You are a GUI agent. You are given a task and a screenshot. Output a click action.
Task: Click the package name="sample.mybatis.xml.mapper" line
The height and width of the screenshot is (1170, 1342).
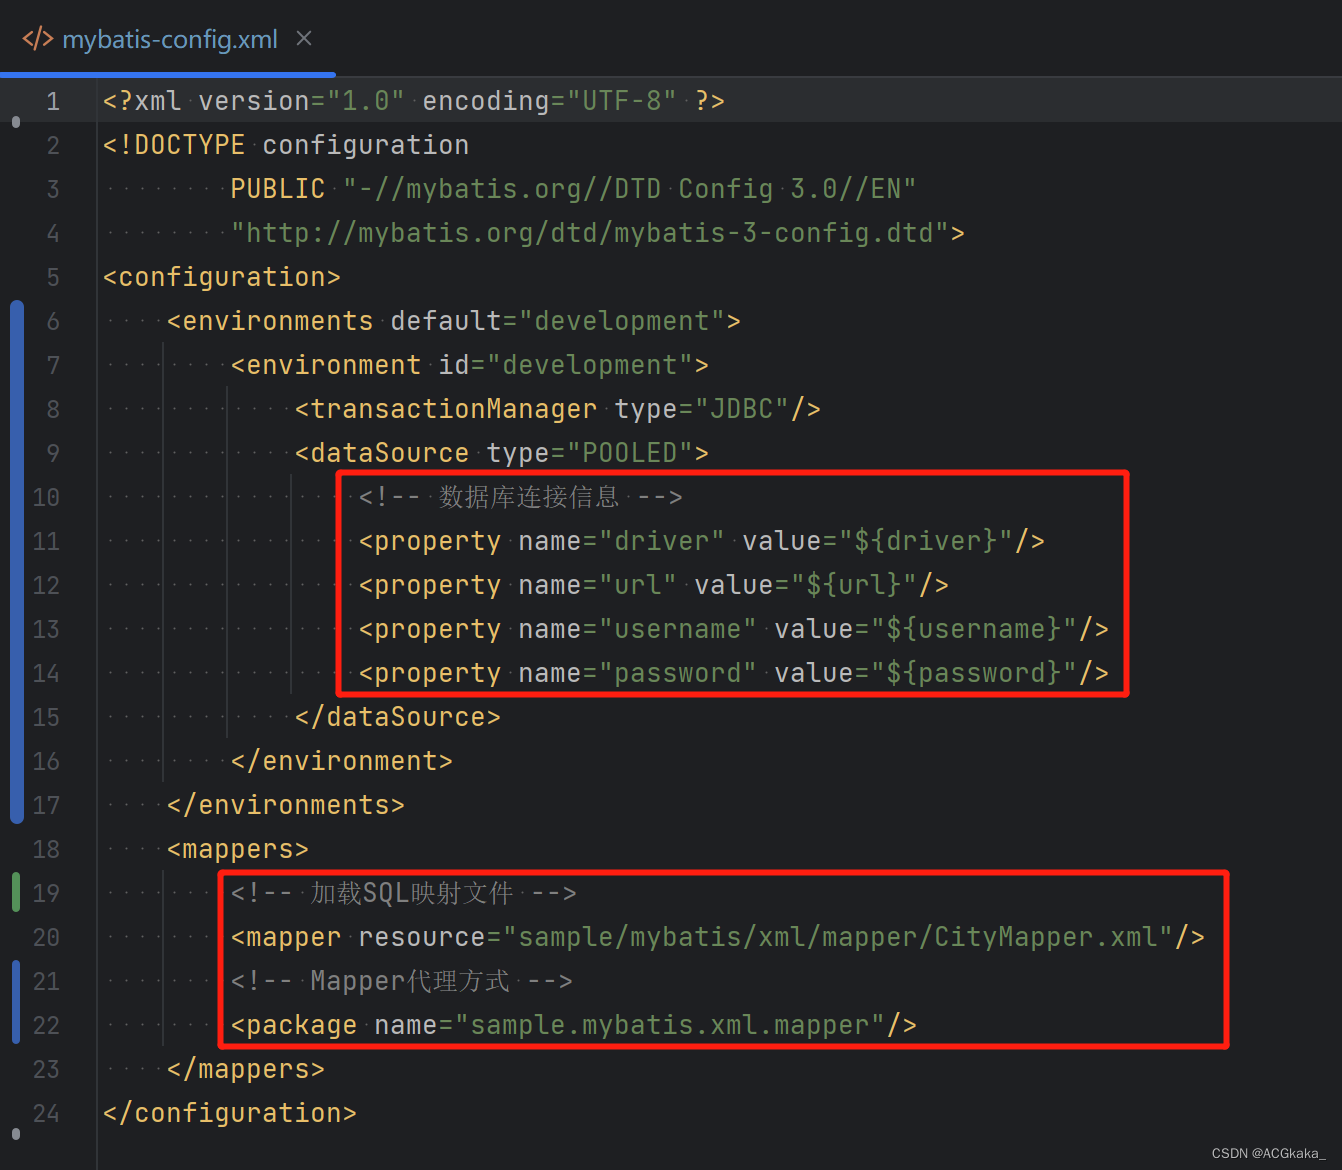click(574, 1025)
